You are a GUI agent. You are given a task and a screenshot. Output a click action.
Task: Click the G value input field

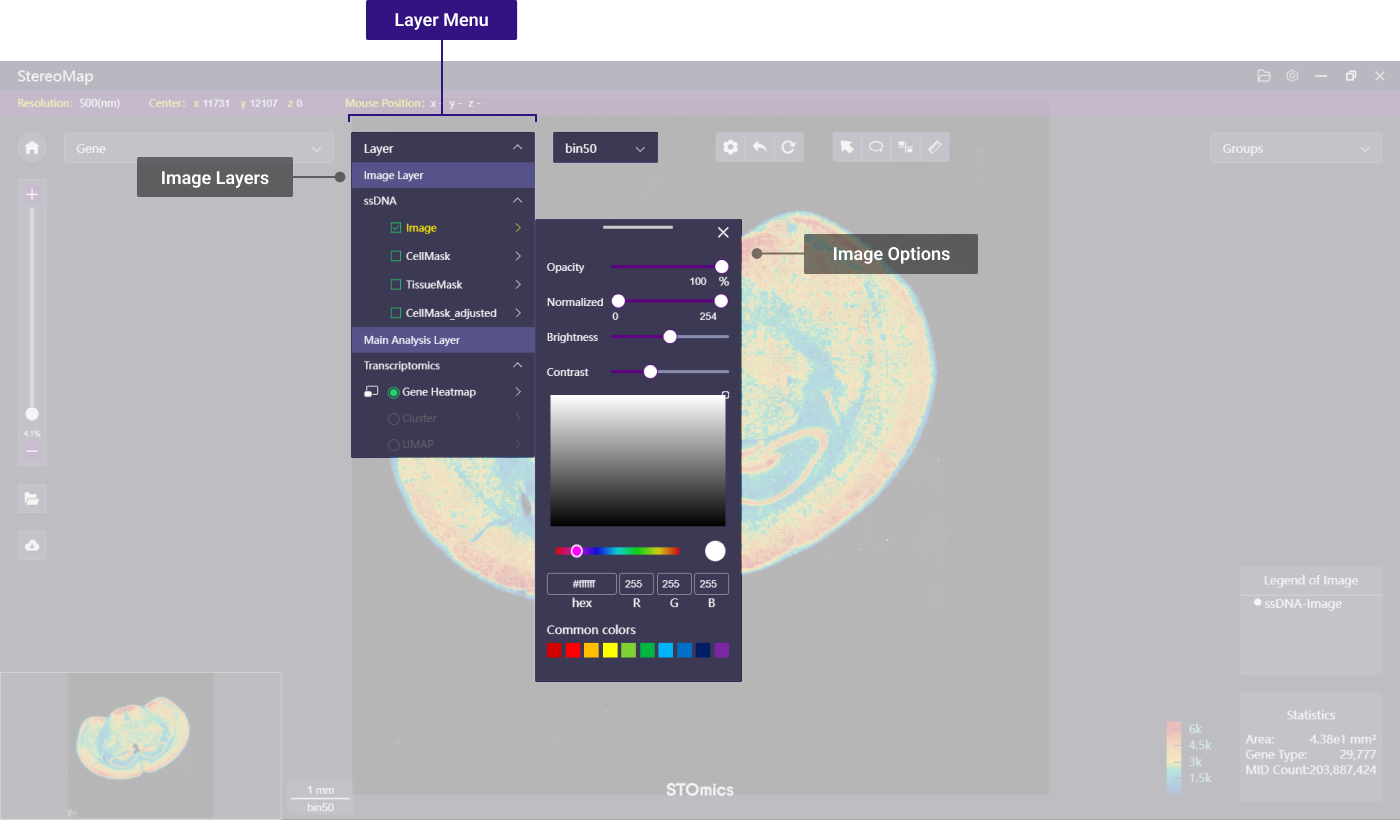(x=674, y=584)
